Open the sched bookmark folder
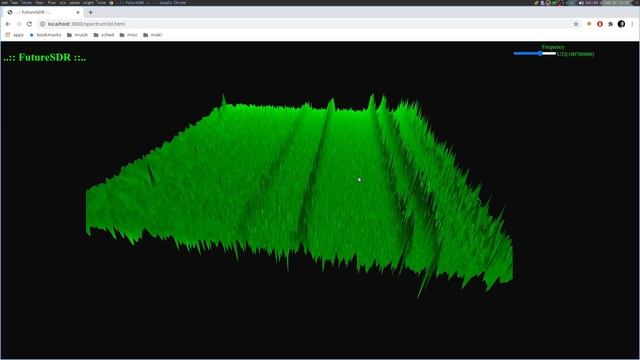Screen dimensions: 640x360 104,35
